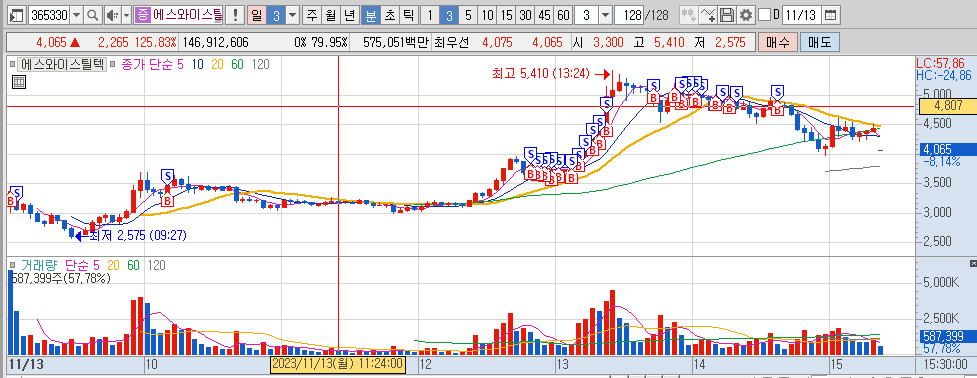Click the greyed candle compare icon
Image resolution: width=977 pixels, height=378 pixels.
688,15
